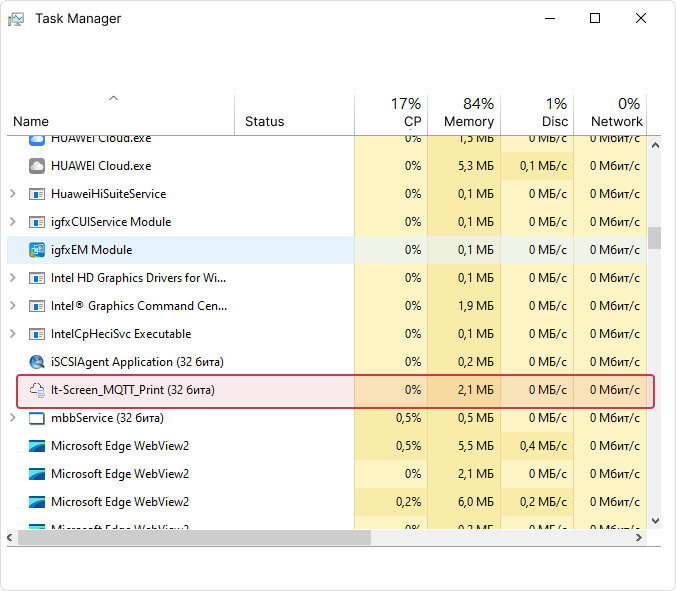Click the iSCSIAgent Application globe icon
The width and height of the screenshot is (676, 591).
pos(37,362)
